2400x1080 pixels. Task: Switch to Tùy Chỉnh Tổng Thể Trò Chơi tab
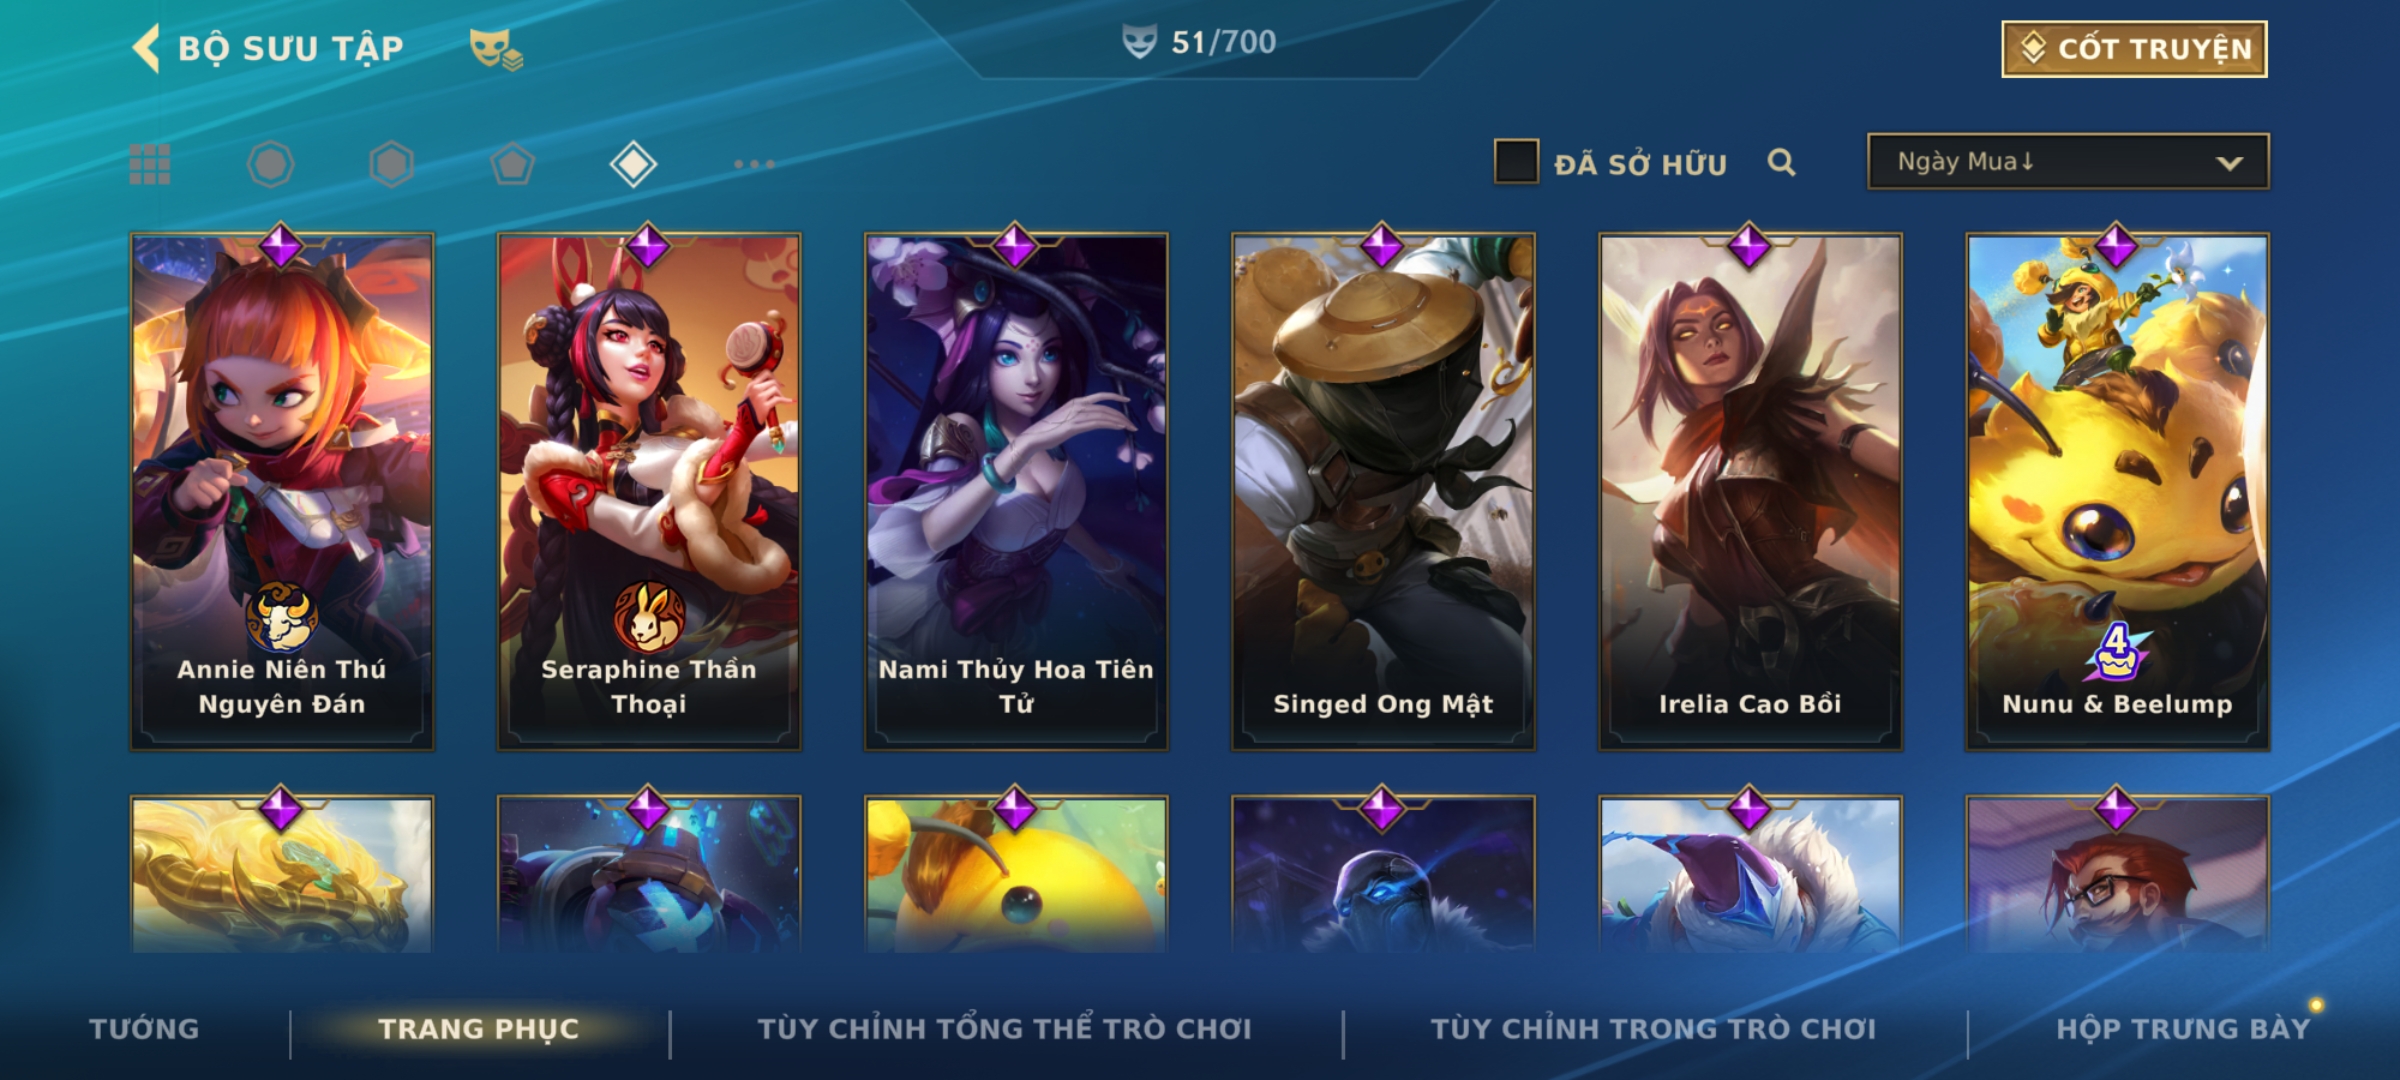click(1004, 1028)
